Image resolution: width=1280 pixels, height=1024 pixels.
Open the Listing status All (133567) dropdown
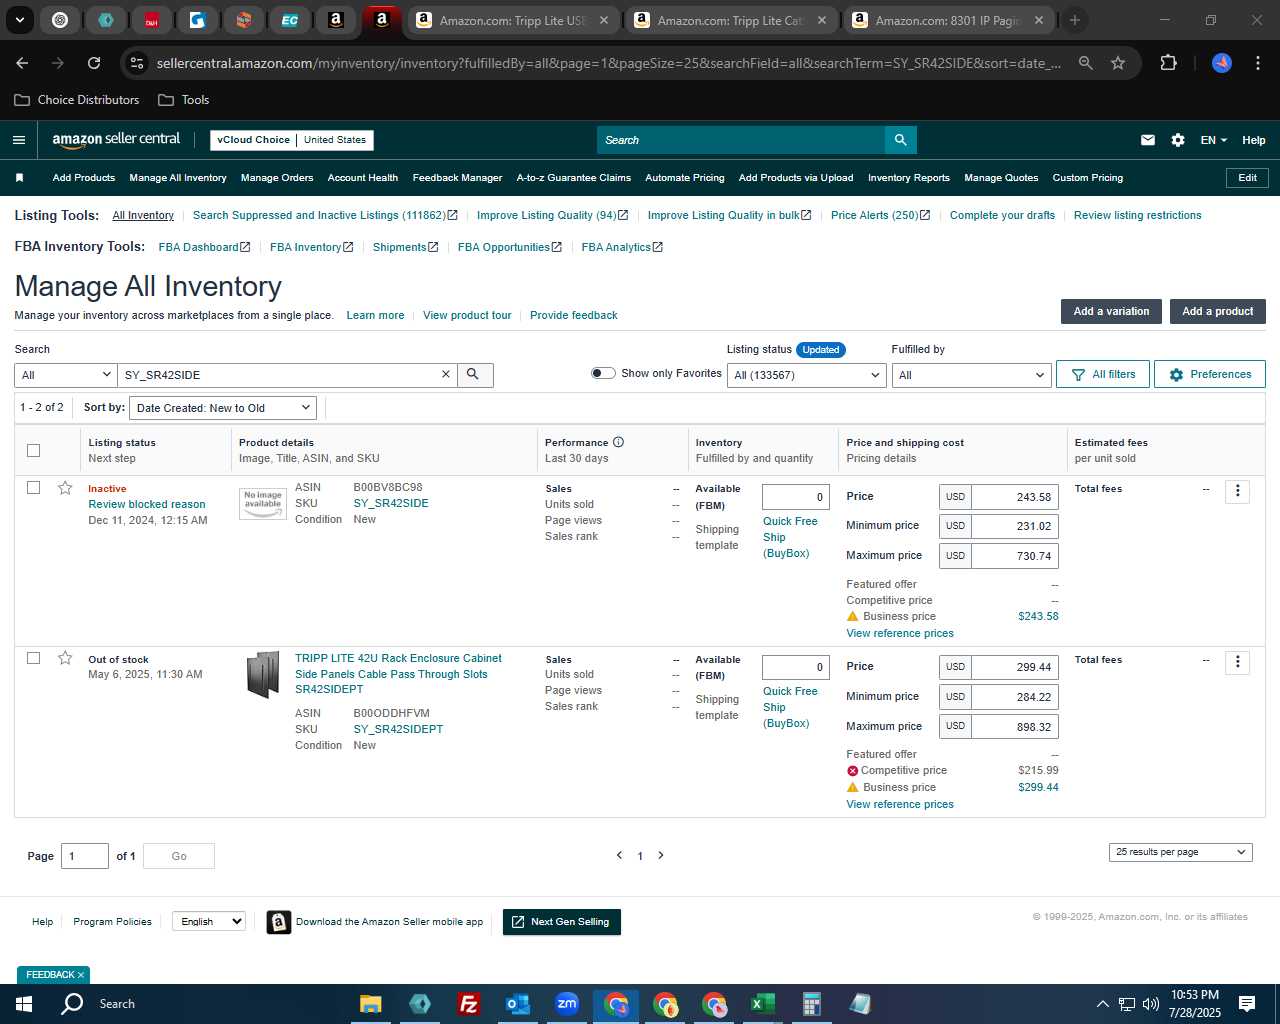tap(806, 375)
